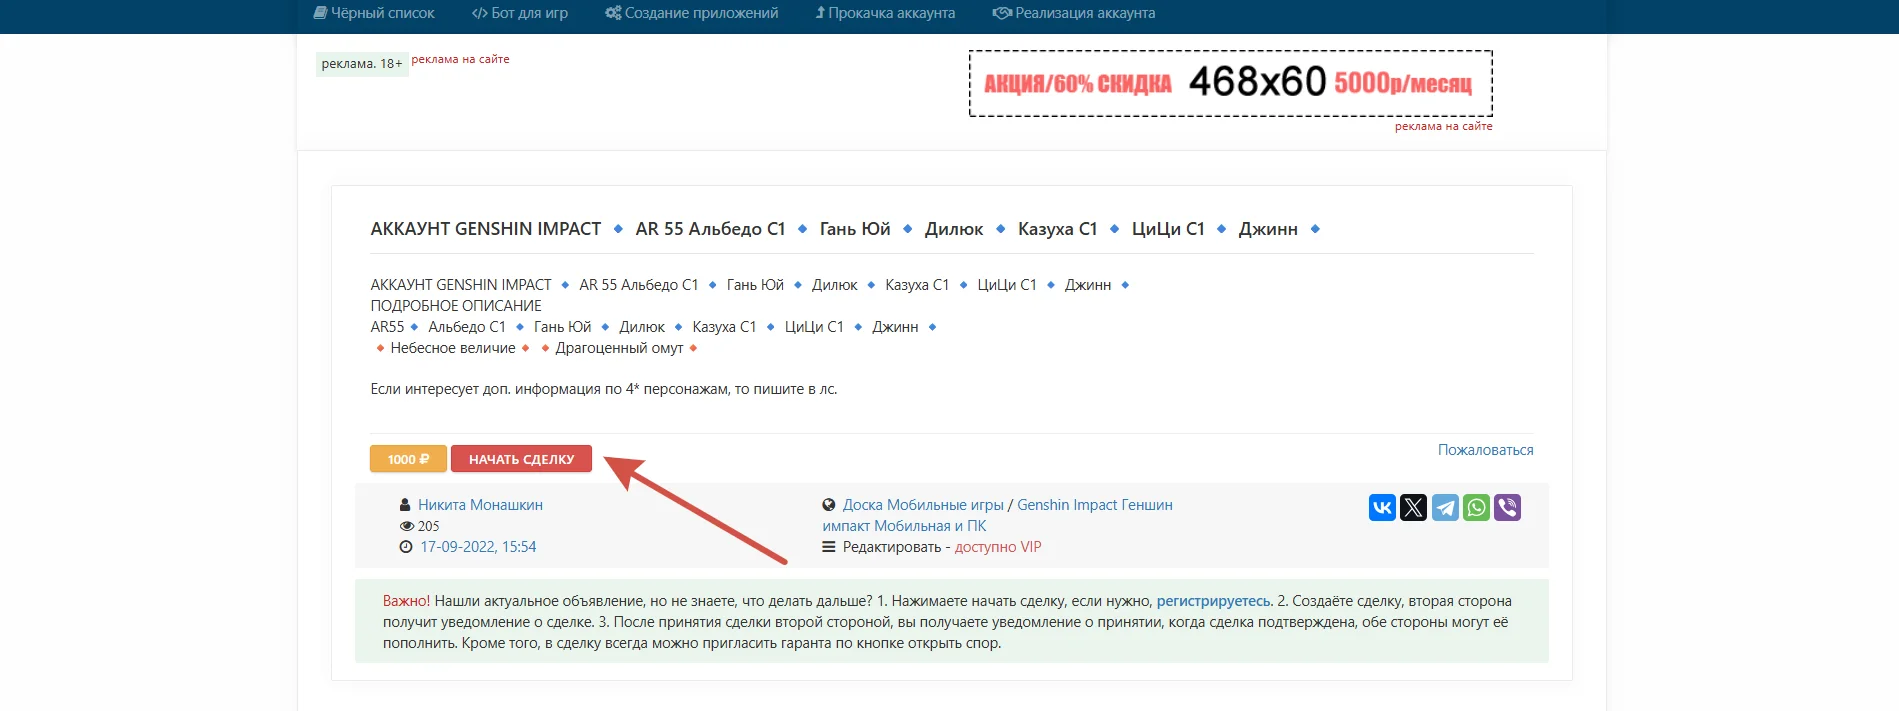The width and height of the screenshot is (1899, 711).
Task: Click the 'Небесное величие' text
Action: [x=453, y=348]
